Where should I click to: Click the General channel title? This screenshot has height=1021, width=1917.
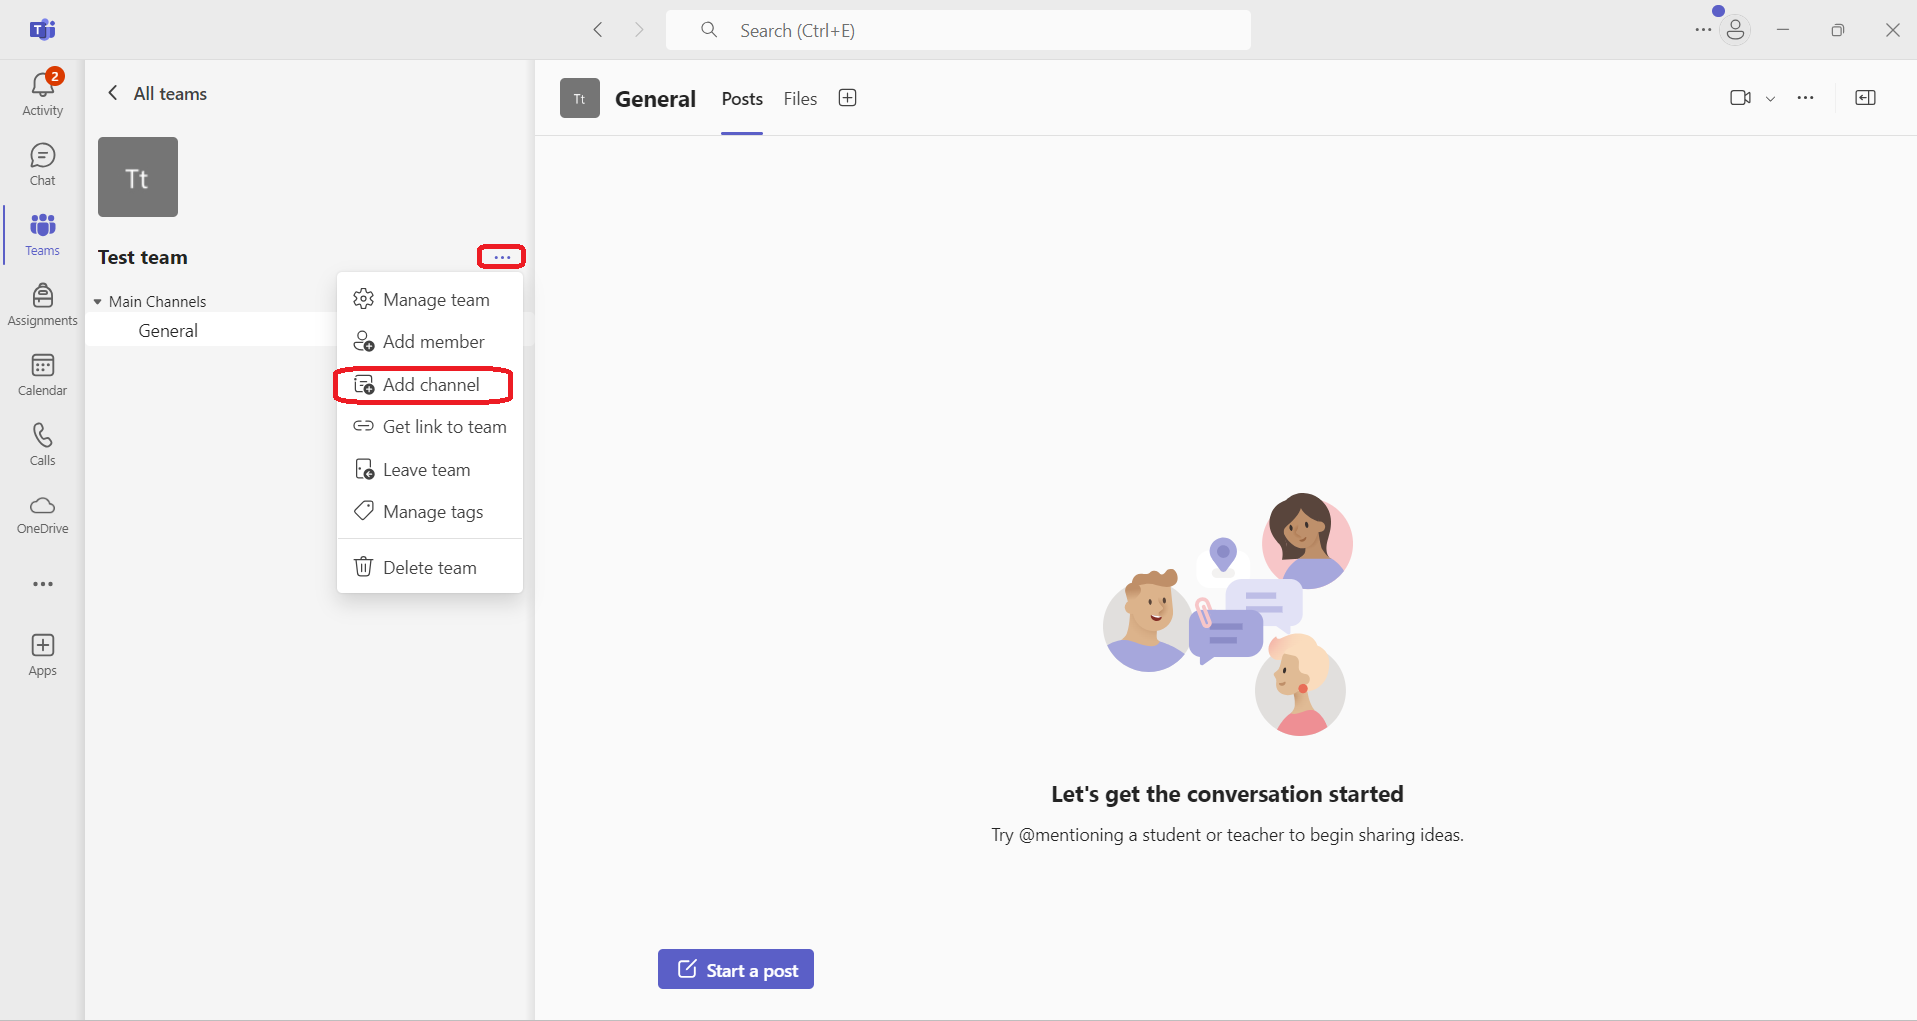pos(655,99)
